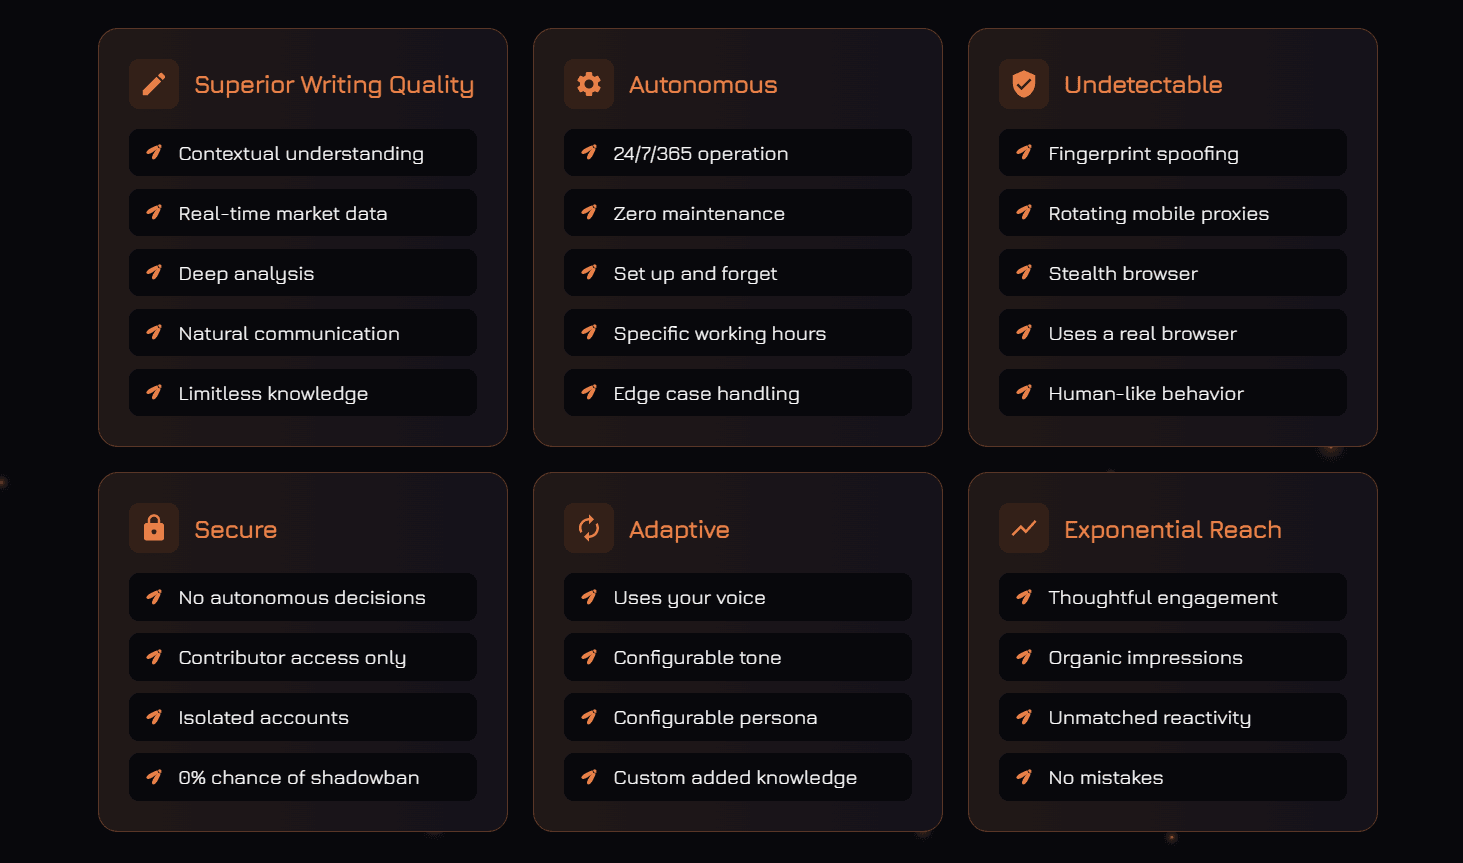Screen dimensions: 1463x863
Task: Click the rocket icon next to Uses your voice
Action: click(x=588, y=597)
